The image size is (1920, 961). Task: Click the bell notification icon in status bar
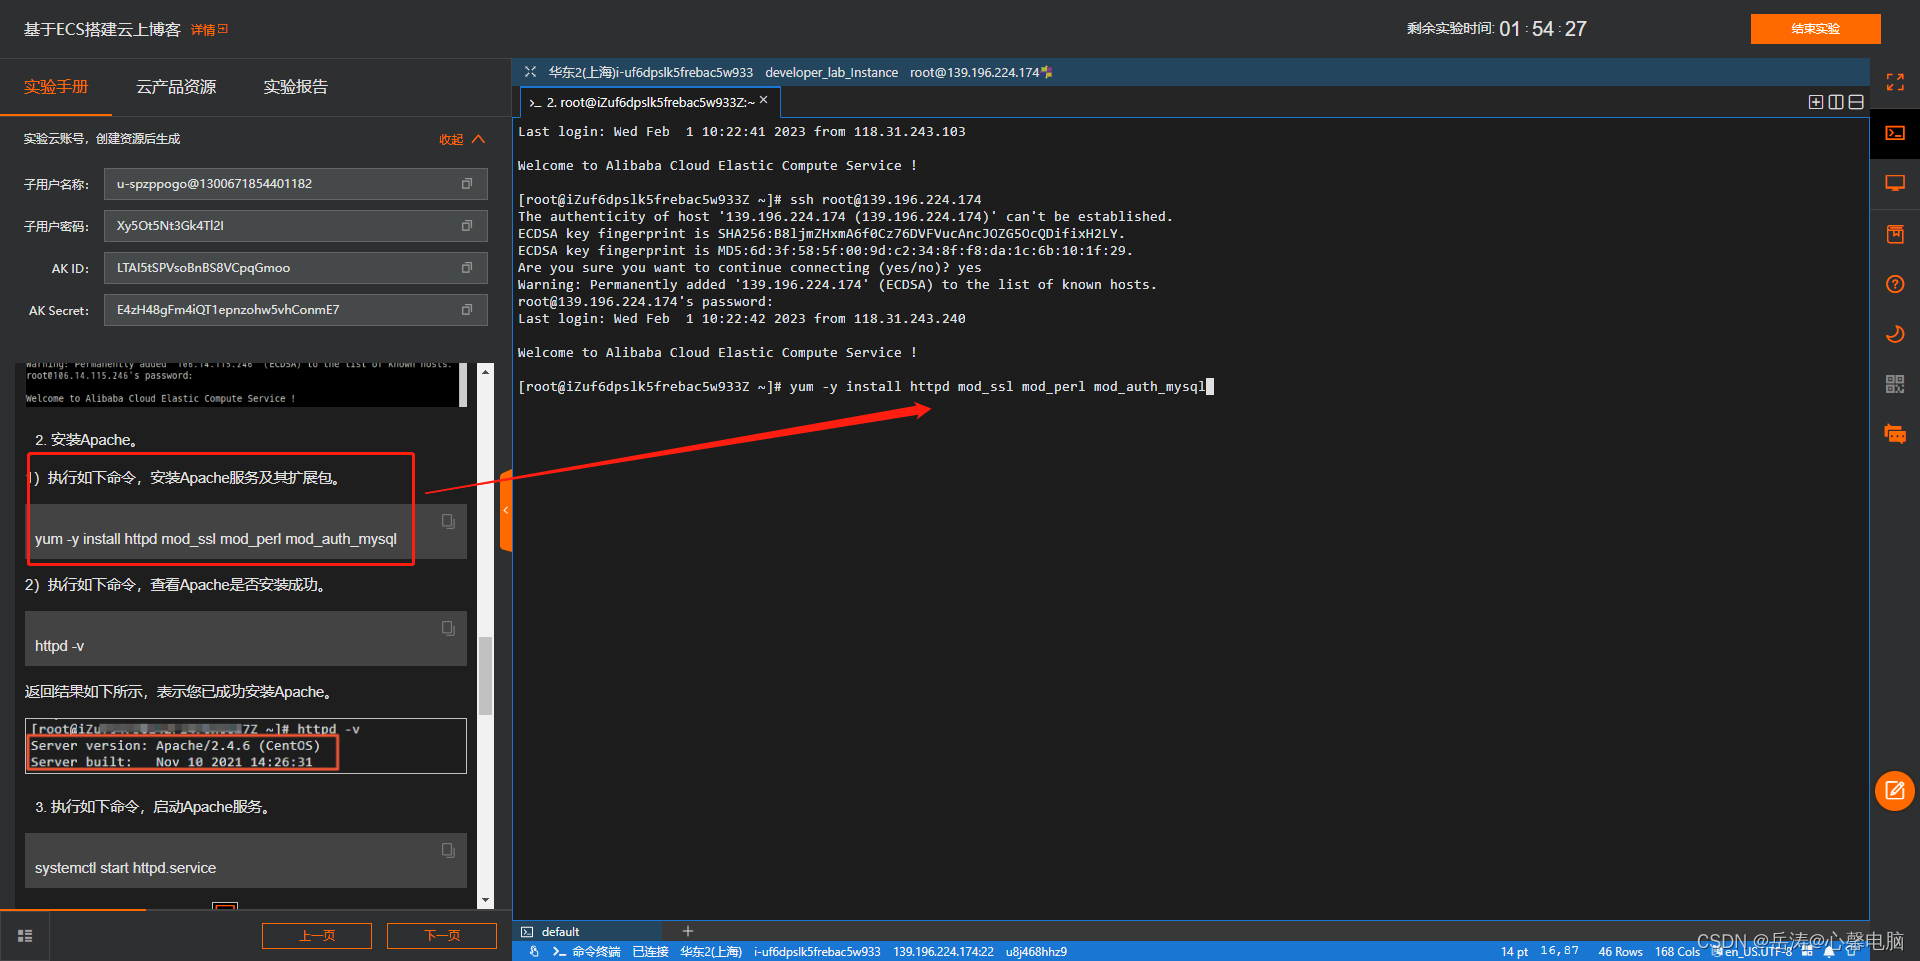coord(1829,952)
